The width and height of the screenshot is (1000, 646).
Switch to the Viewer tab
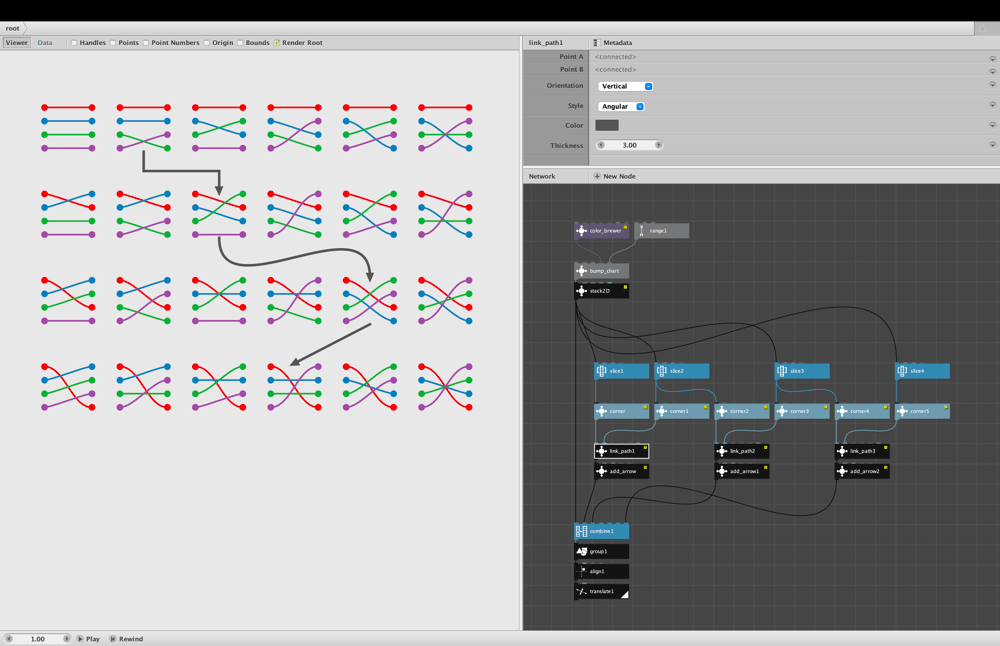point(17,43)
